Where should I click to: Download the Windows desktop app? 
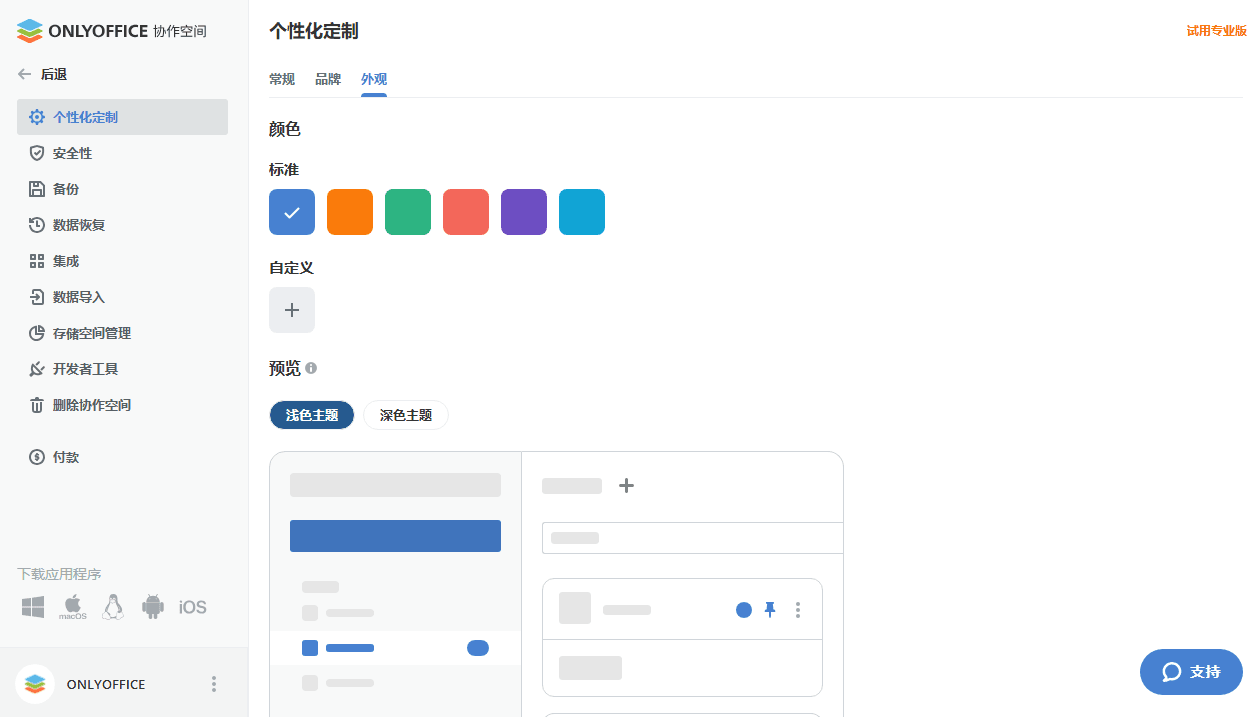click(33, 607)
